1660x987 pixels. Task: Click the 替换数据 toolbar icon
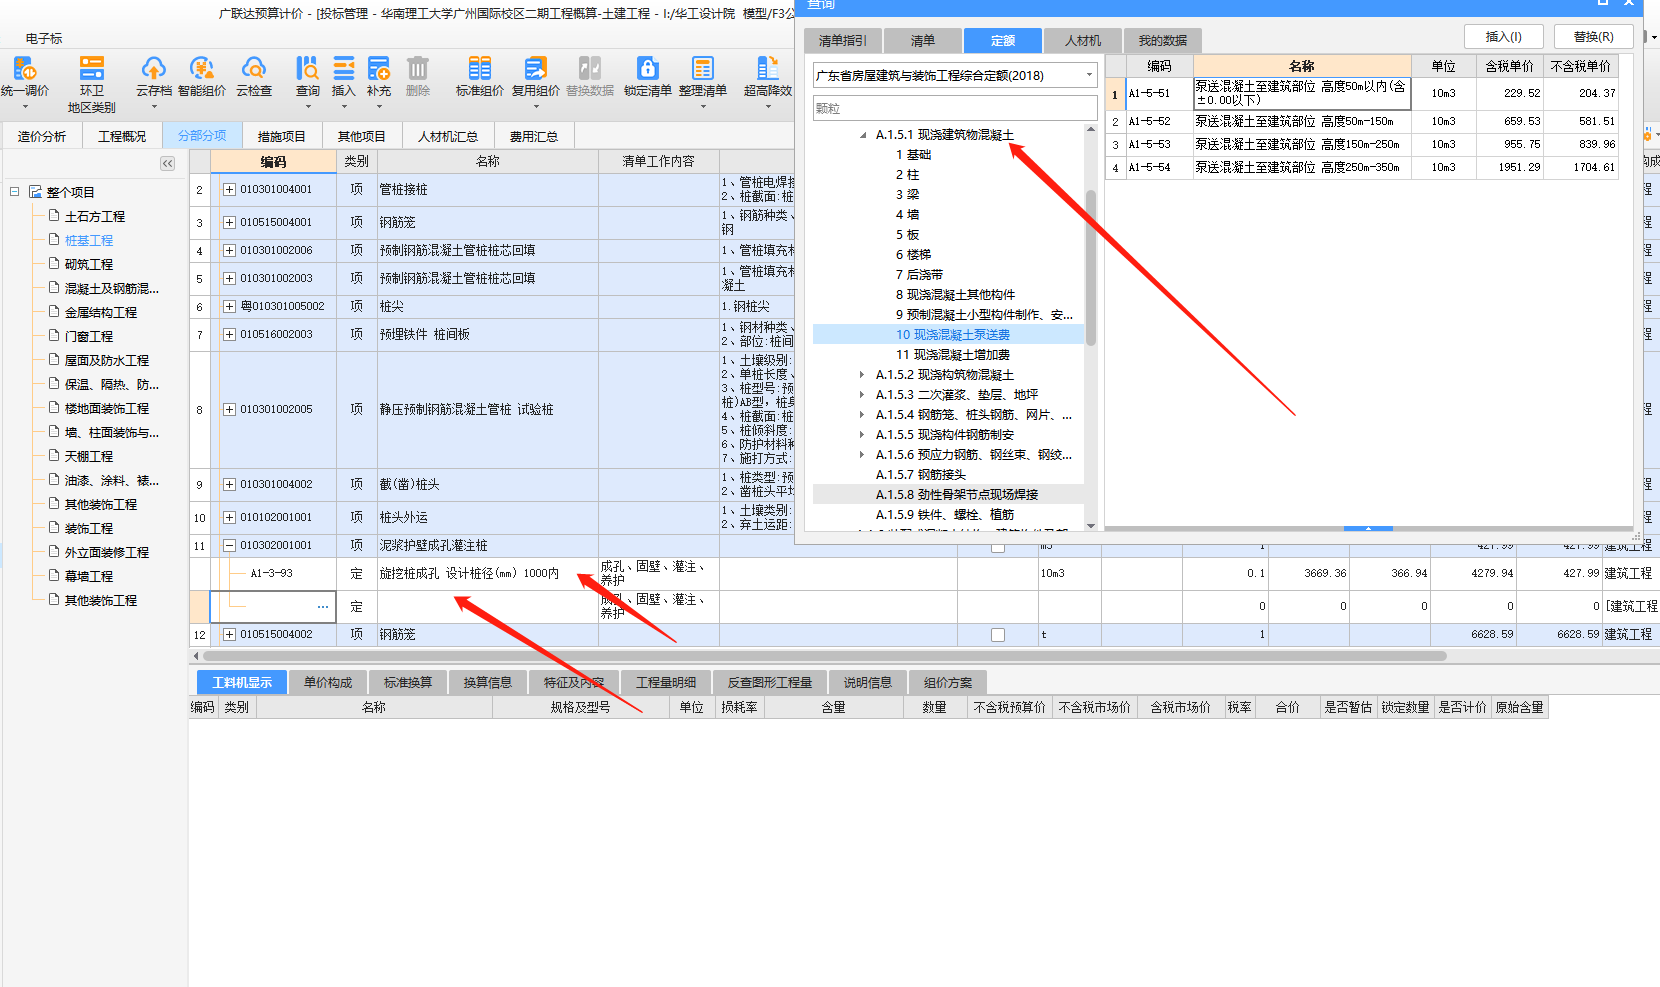[x=590, y=69]
